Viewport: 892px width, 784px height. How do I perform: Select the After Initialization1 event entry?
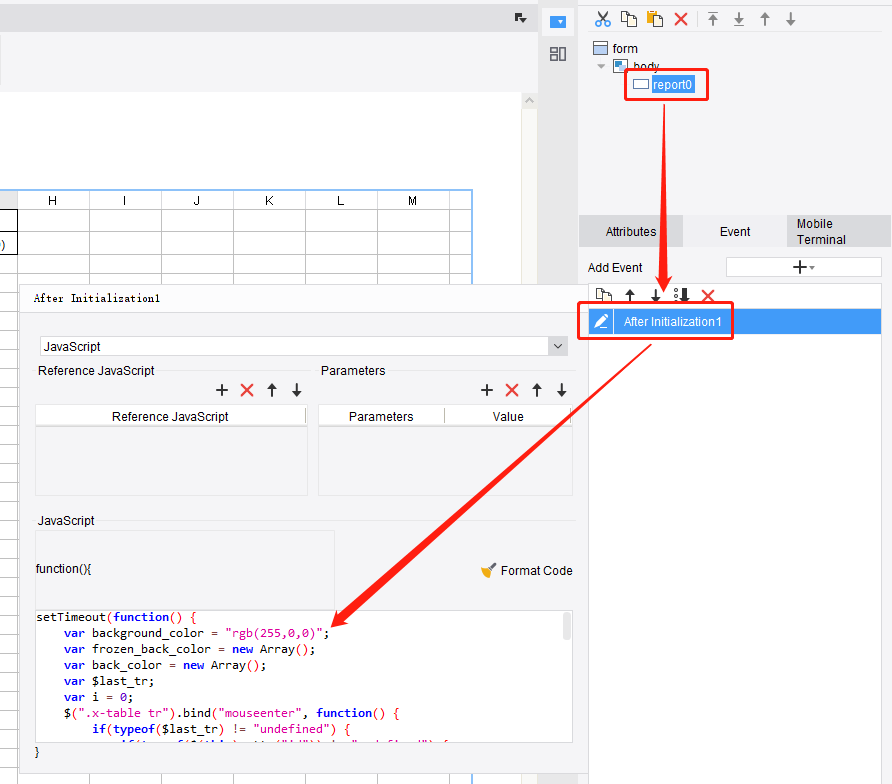click(x=672, y=321)
